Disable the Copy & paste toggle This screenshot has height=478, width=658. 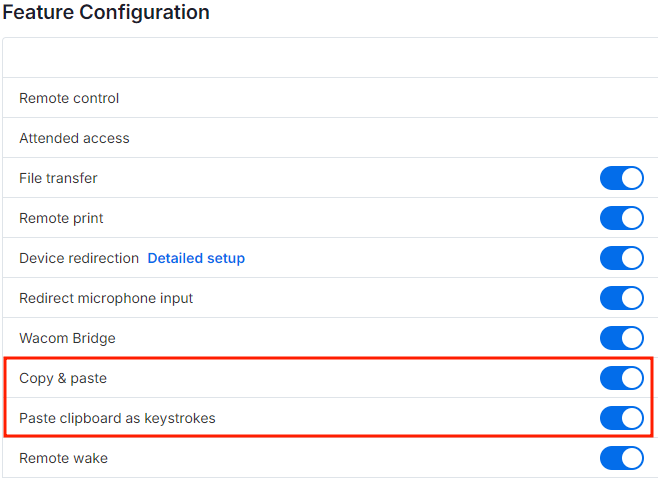tap(621, 378)
